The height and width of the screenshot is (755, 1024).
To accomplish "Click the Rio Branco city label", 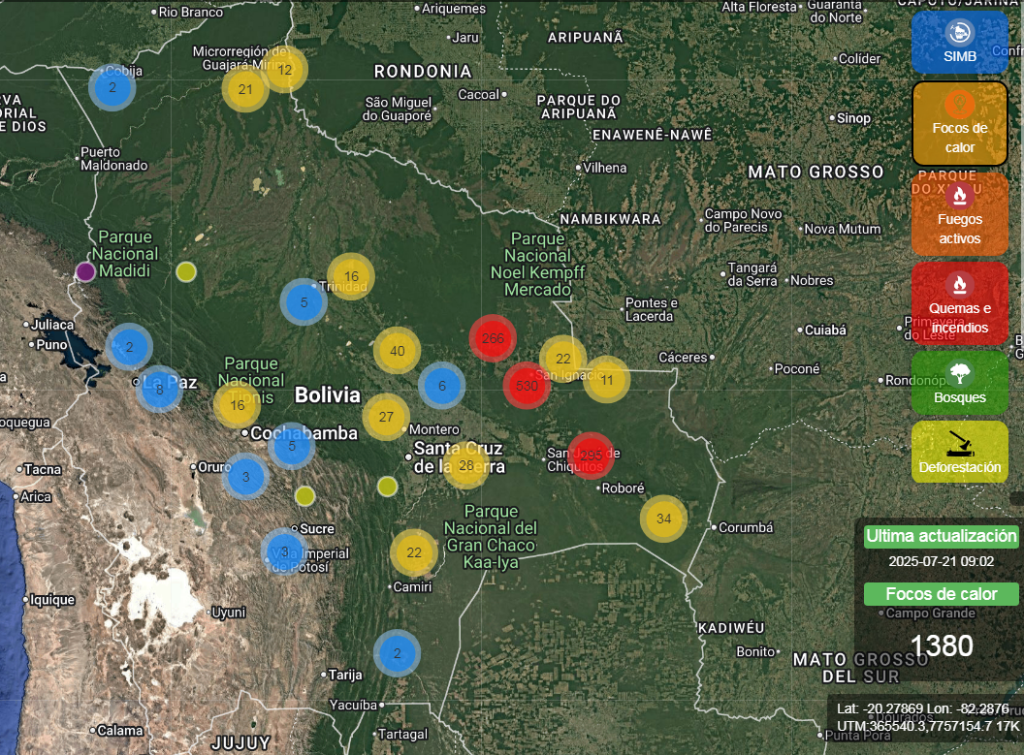I will [x=190, y=12].
